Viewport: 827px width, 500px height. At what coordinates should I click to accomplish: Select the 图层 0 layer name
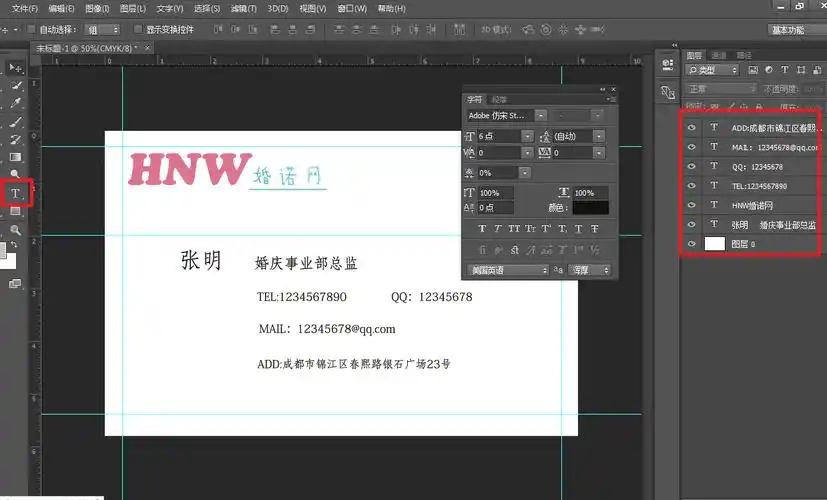[743, 244]
